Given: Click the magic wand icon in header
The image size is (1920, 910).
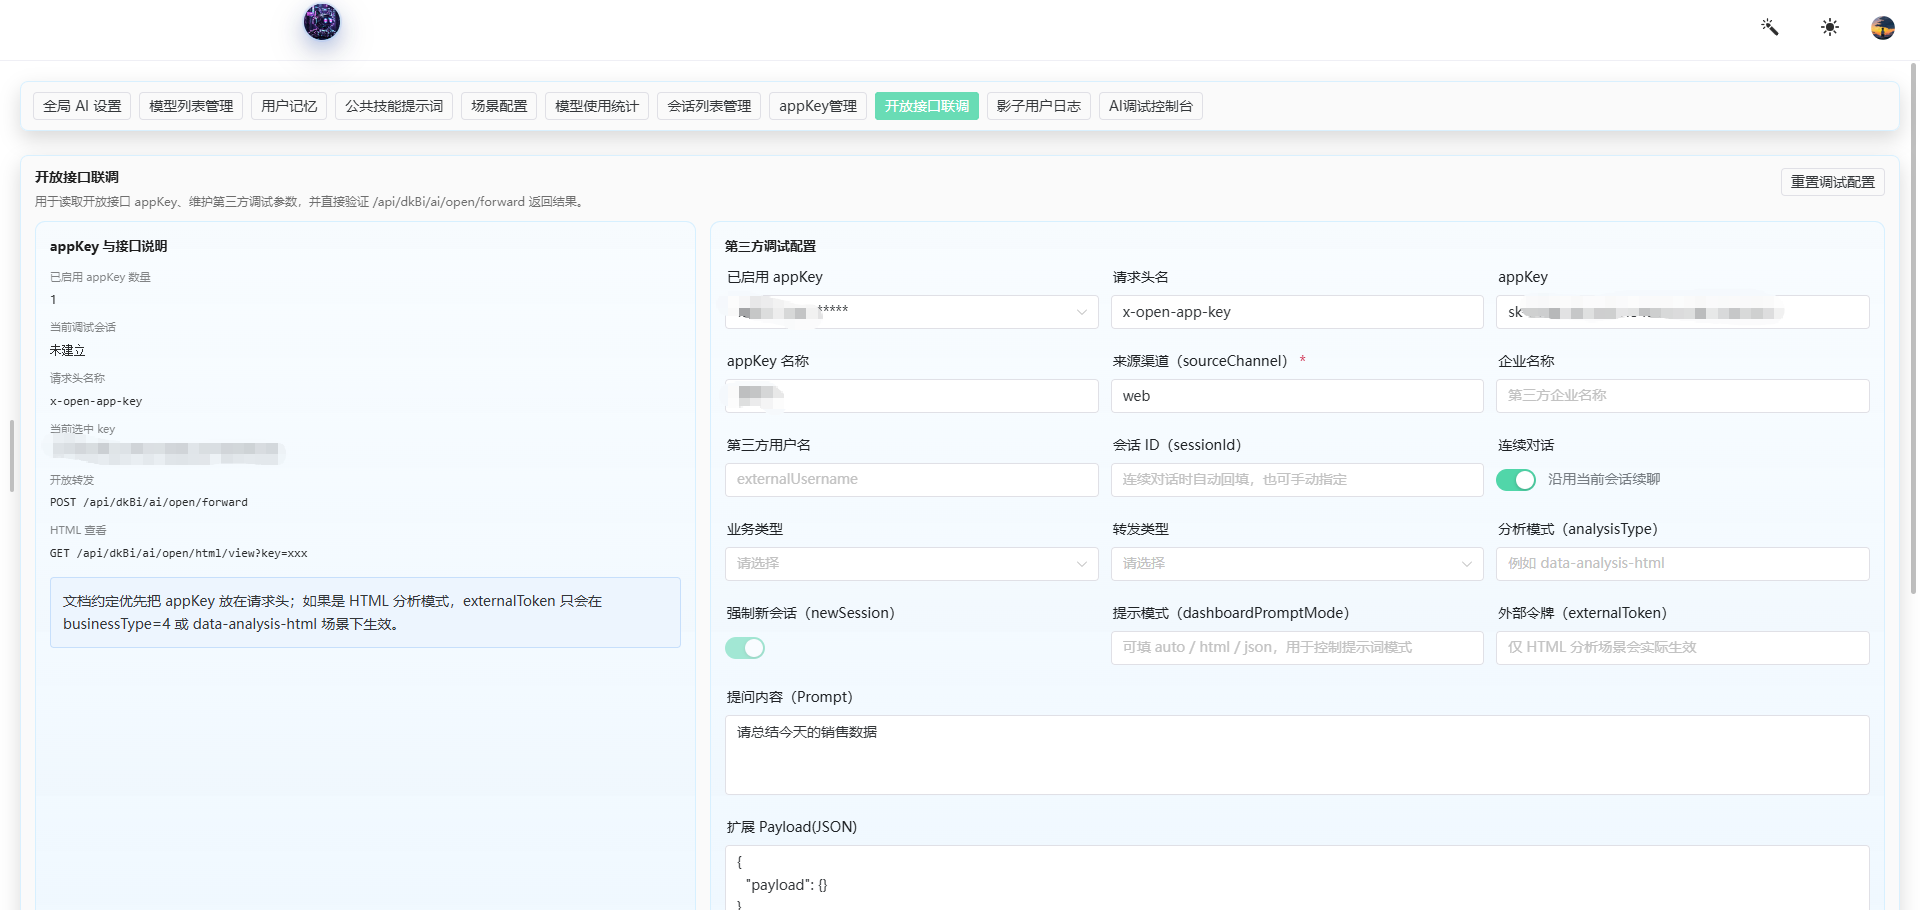Looking at the screenshot, I should pyautogui.click(x=1770, y=27).
